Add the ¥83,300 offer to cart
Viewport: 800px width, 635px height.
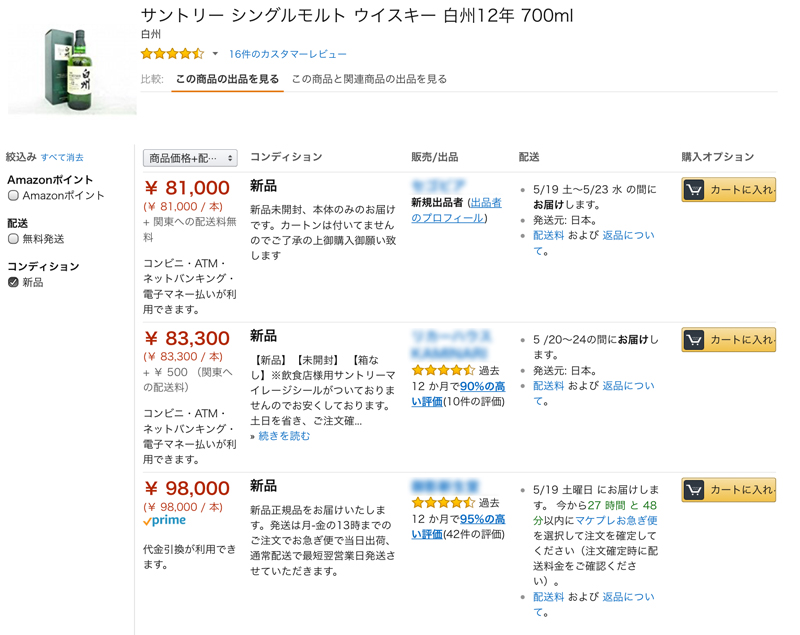[x=729, y=340]
